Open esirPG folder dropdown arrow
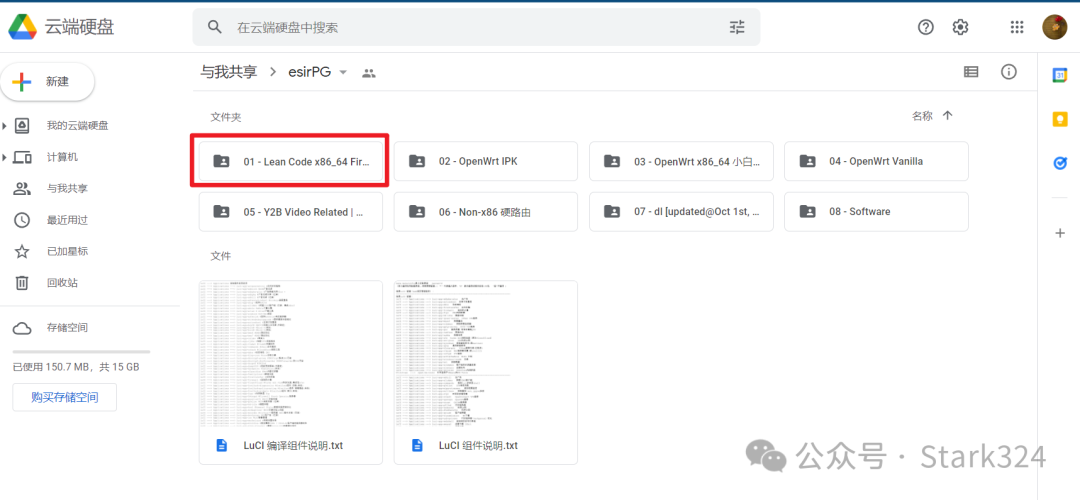1080x500 pixels. (344, 72)
